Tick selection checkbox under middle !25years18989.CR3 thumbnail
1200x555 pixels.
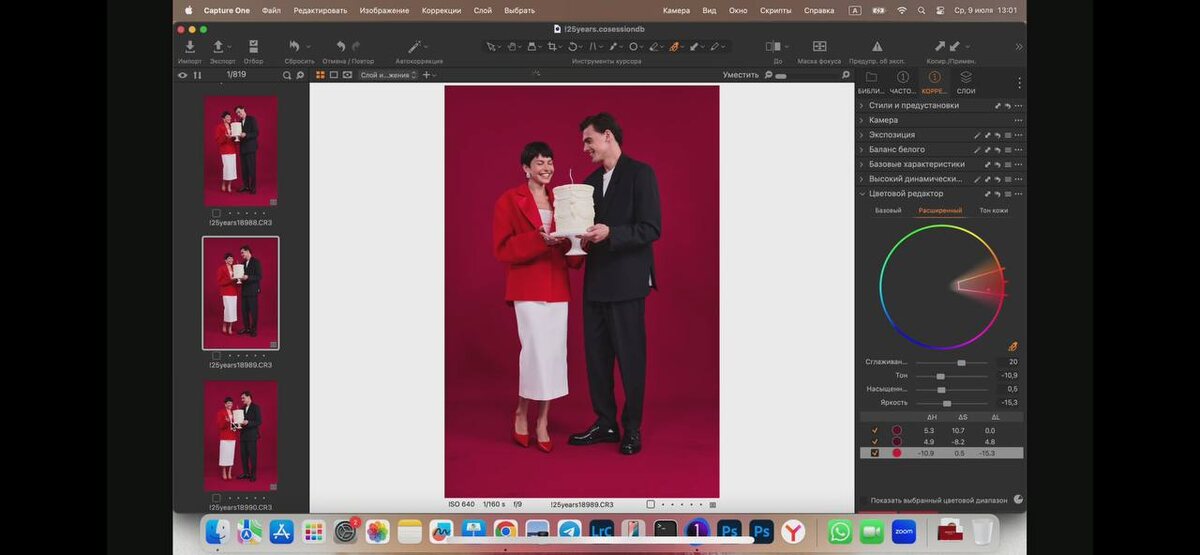click(x=216, y=355)
